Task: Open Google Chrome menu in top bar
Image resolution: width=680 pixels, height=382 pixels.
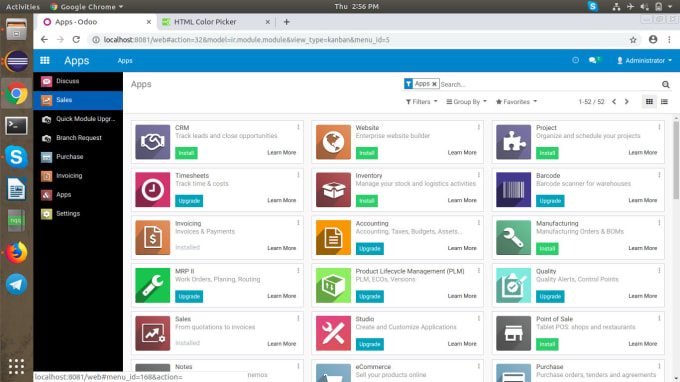Action: [87, 7]
